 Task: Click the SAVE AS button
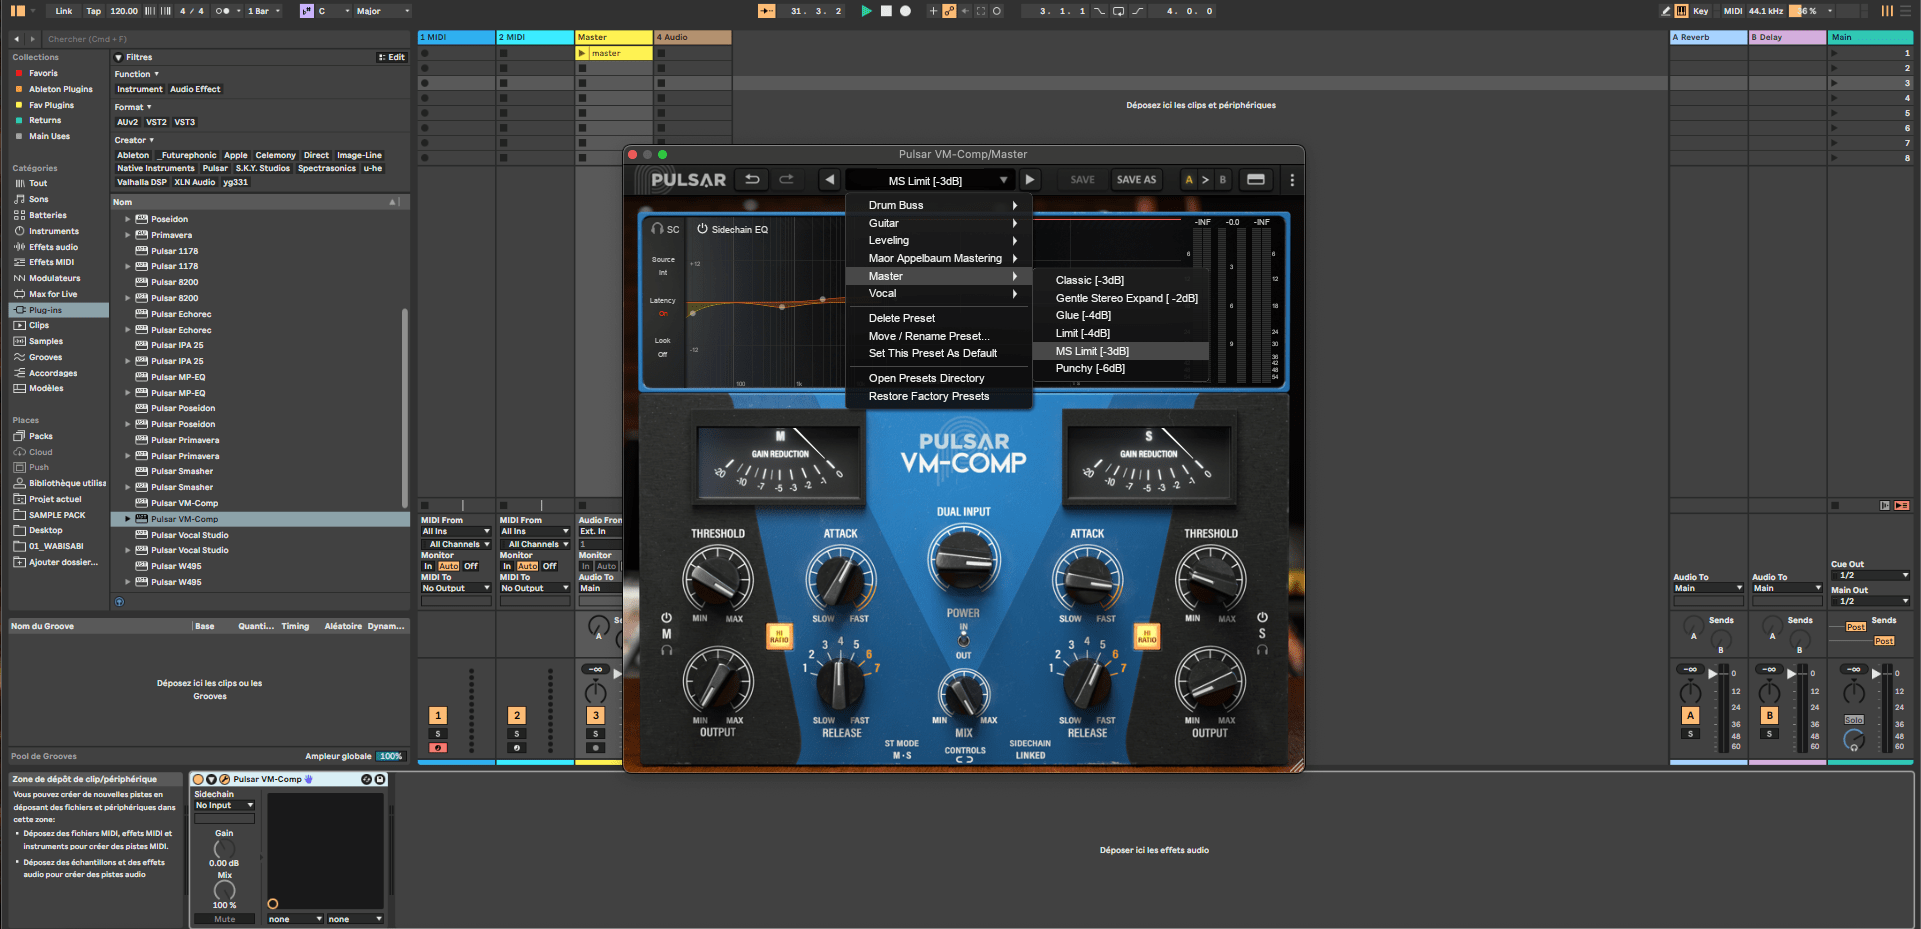click(1136, 180)
